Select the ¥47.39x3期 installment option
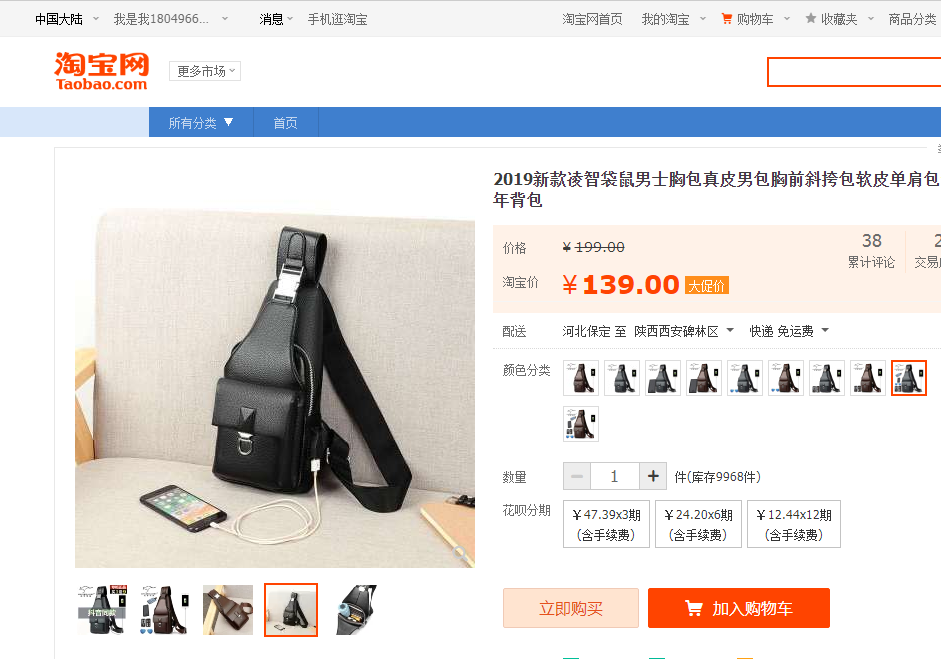The image size is (941, 659). 606,524
